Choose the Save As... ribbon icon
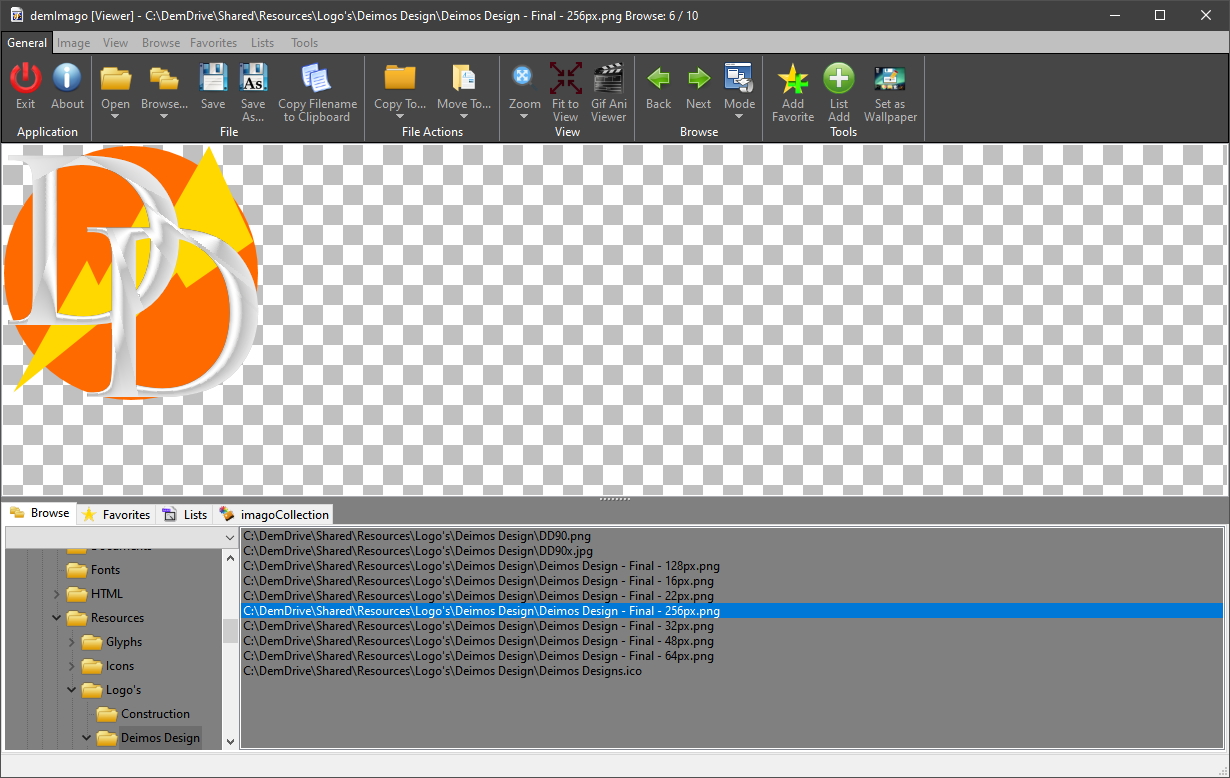The image size is (1230, 778). (253, 78)
